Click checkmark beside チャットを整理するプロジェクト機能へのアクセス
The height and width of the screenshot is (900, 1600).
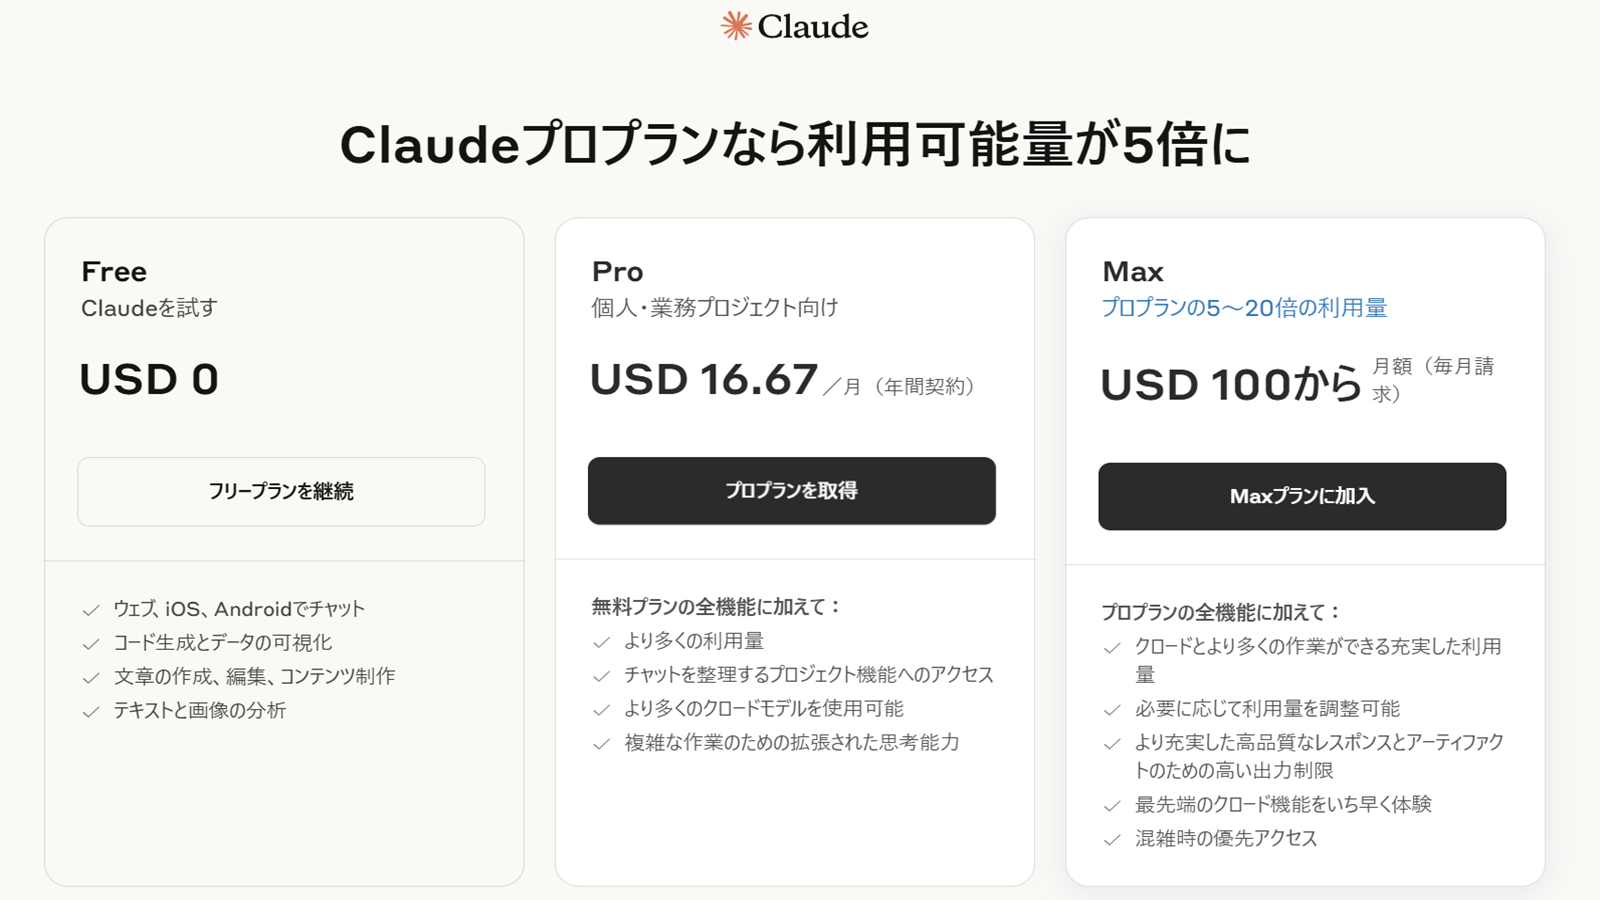click(601, 676)
